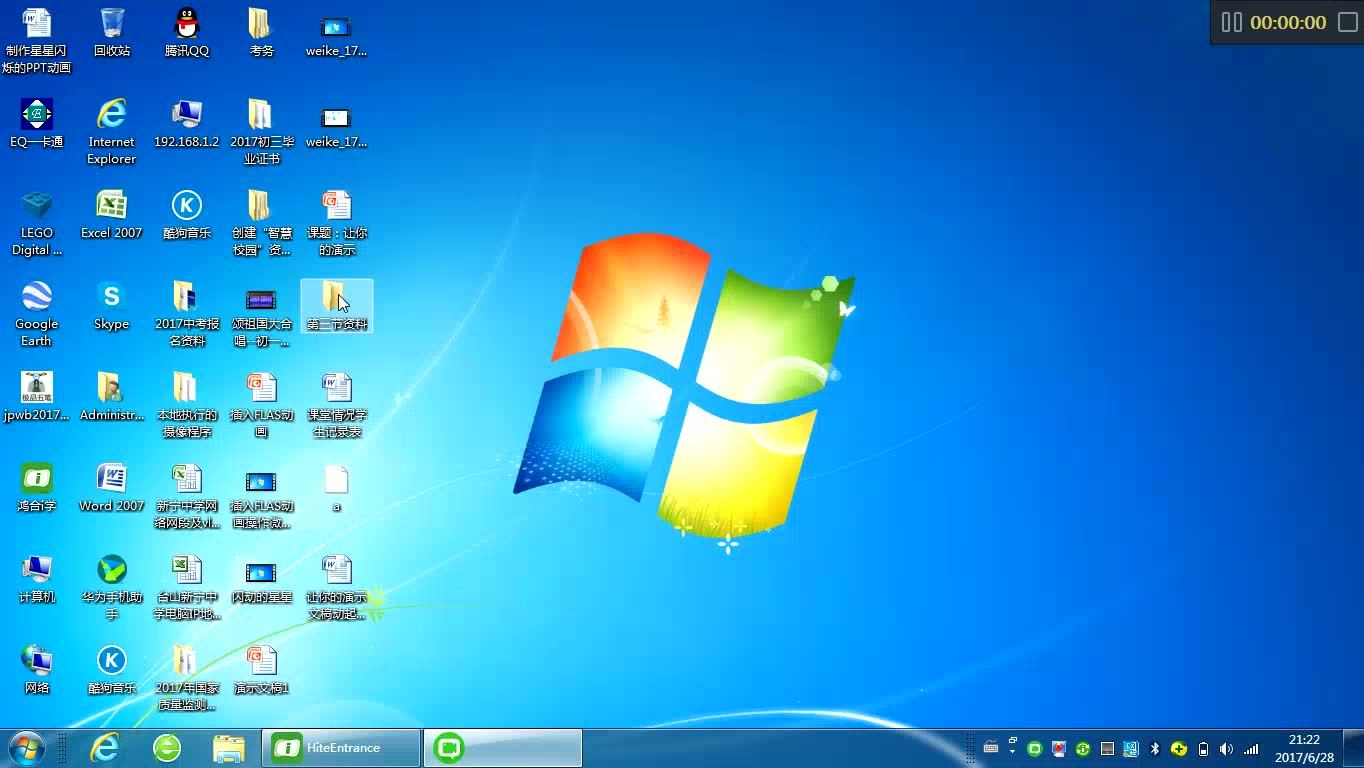
Task: Open Bluetooth devices tray icon
Action: click(1155, 749)
